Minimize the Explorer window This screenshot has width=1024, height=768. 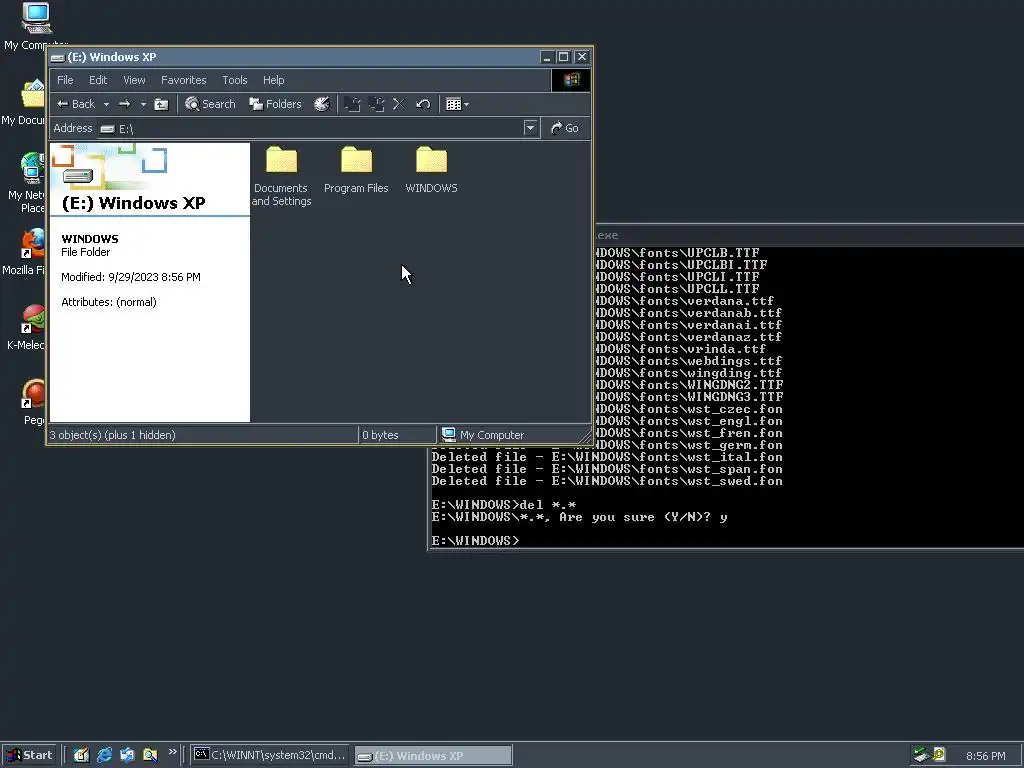pos(547,57)
